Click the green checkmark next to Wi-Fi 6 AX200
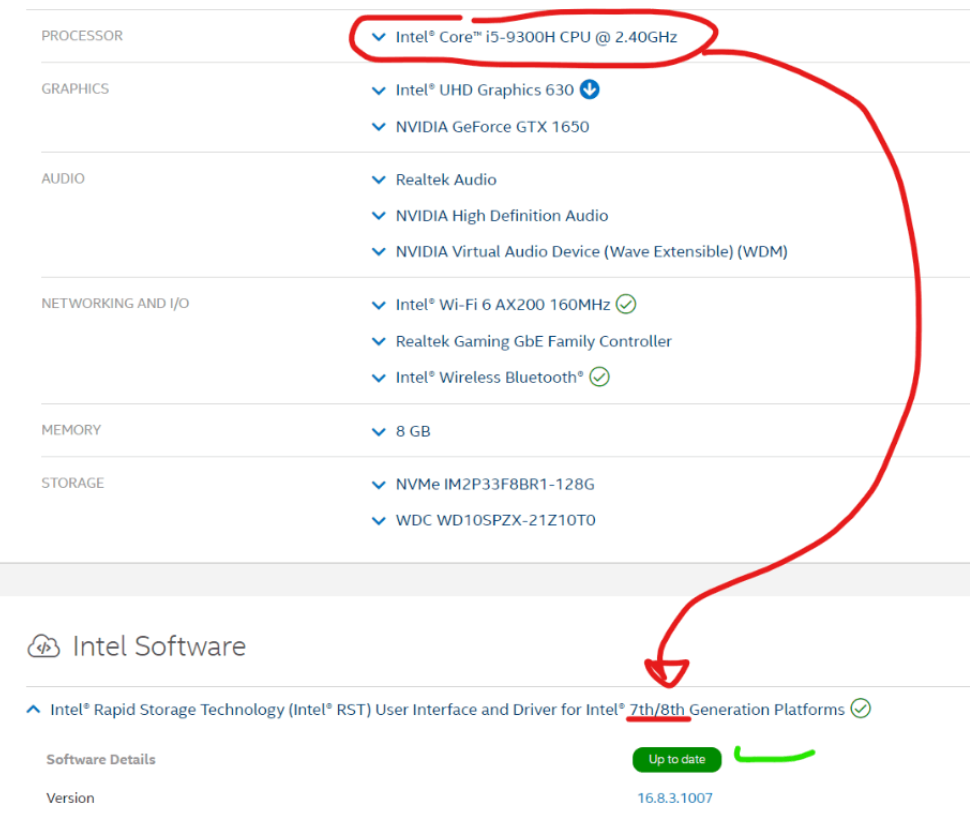The image size is (970, 817). (x=626, y=304)
